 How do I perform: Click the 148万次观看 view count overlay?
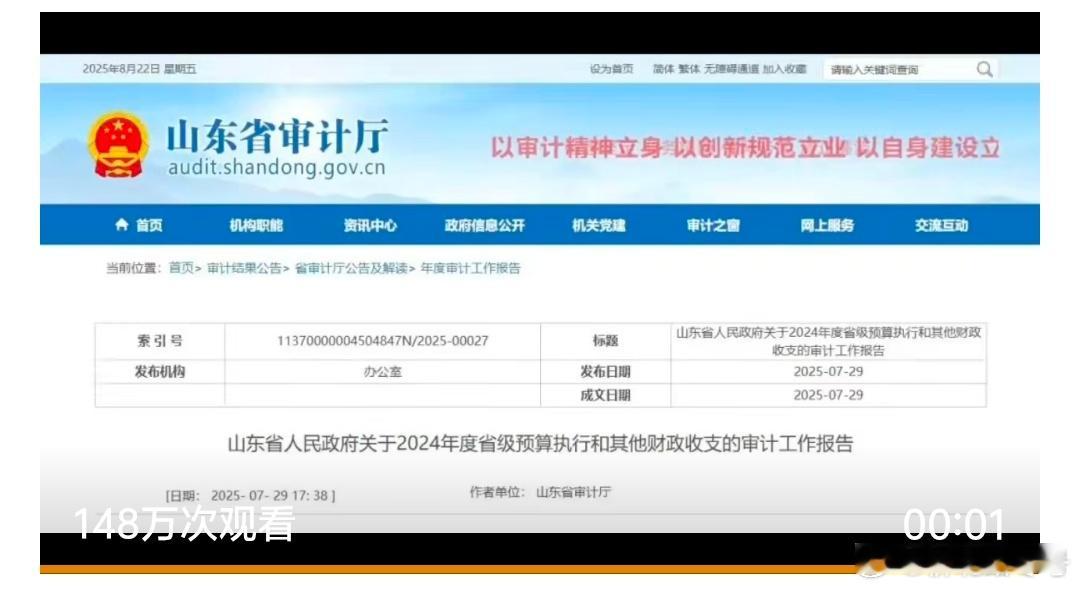coord(185,524)
